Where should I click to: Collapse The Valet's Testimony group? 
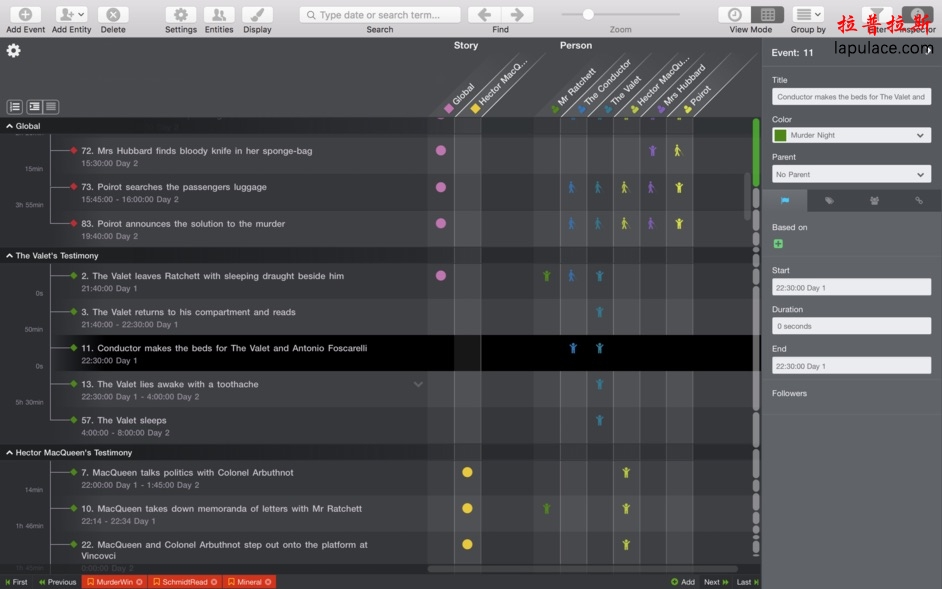[10, 256]
